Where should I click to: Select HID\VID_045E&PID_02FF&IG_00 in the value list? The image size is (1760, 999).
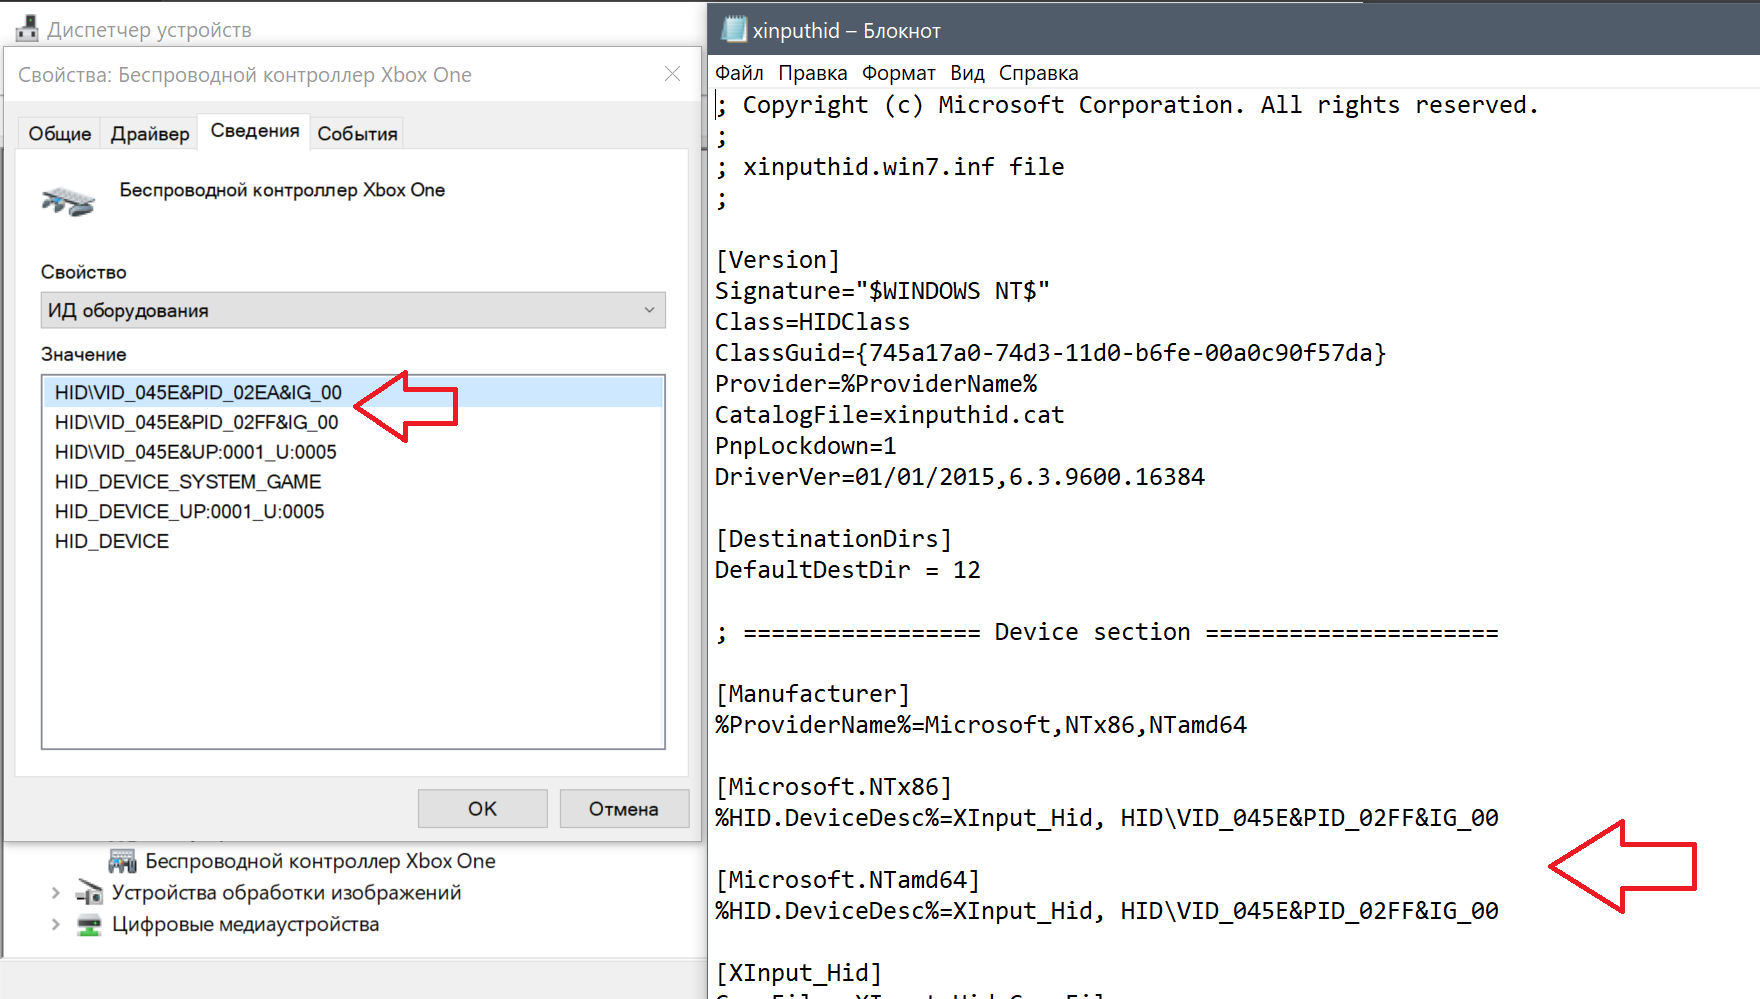353,422
